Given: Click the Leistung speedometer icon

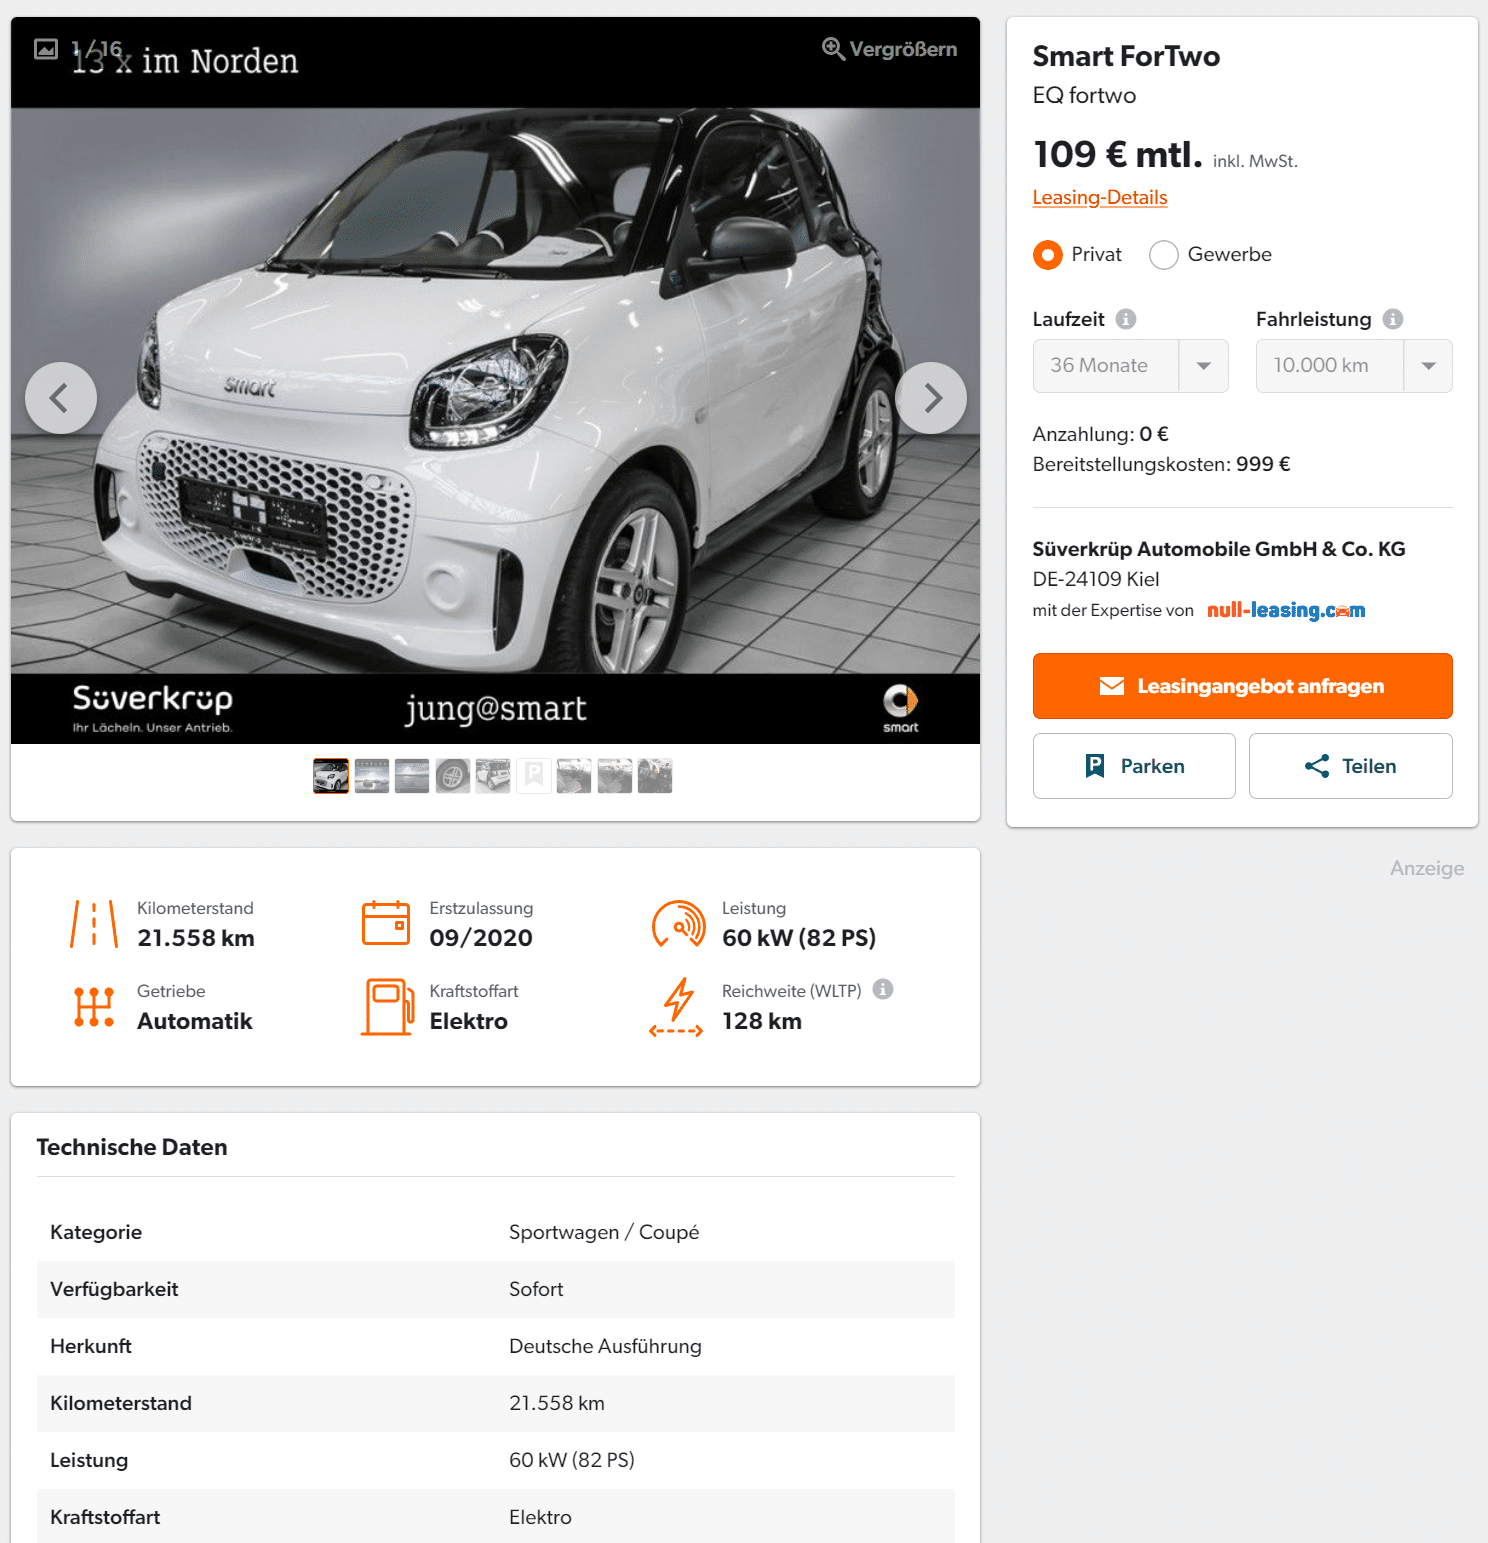Looking at the screenshot, I should click(678, 924).
